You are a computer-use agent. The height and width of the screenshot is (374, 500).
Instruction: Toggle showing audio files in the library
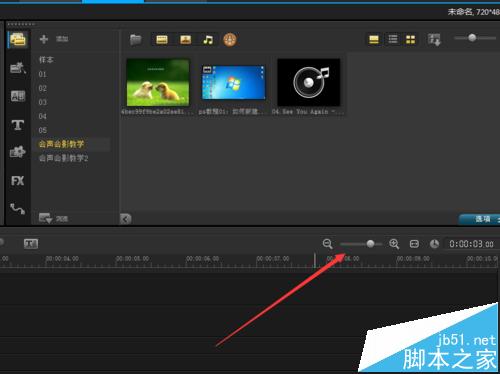[x=208, y=40]
